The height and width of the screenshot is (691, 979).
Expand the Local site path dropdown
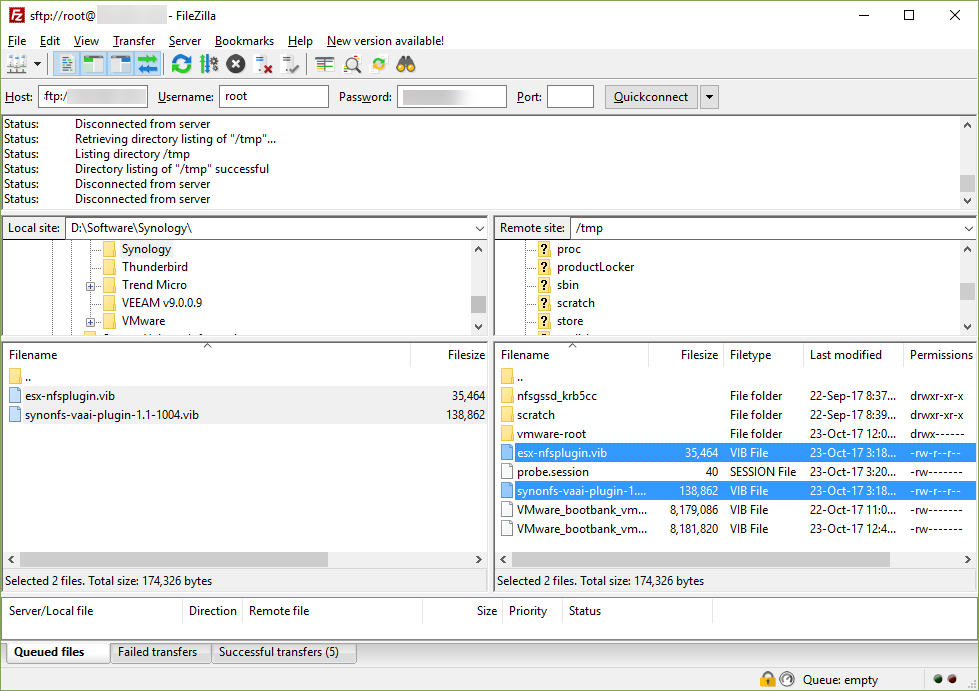click(479, 228)
